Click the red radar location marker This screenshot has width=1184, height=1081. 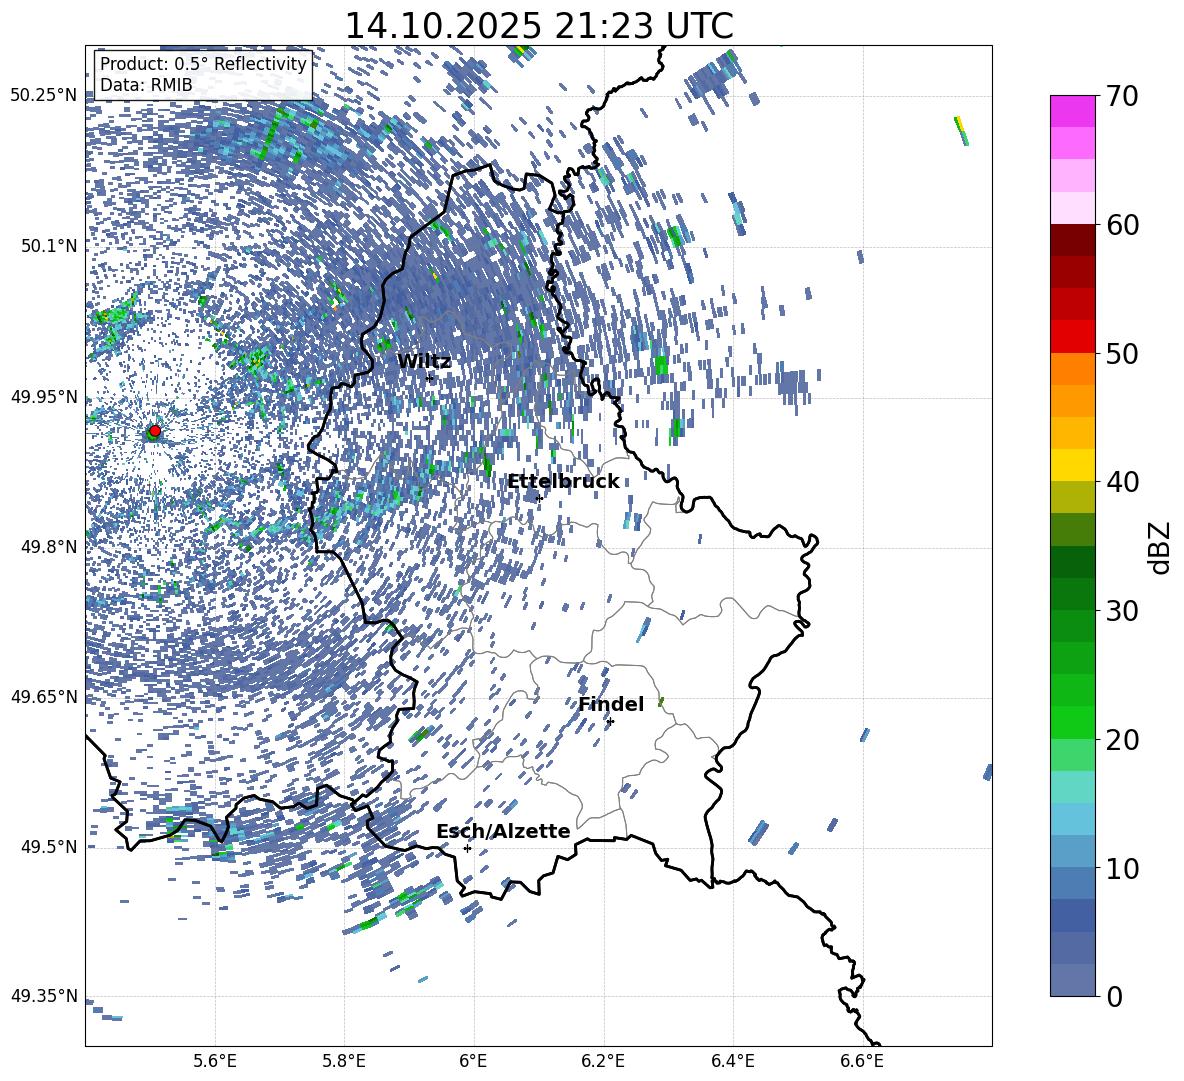click(x=155, y=431)
